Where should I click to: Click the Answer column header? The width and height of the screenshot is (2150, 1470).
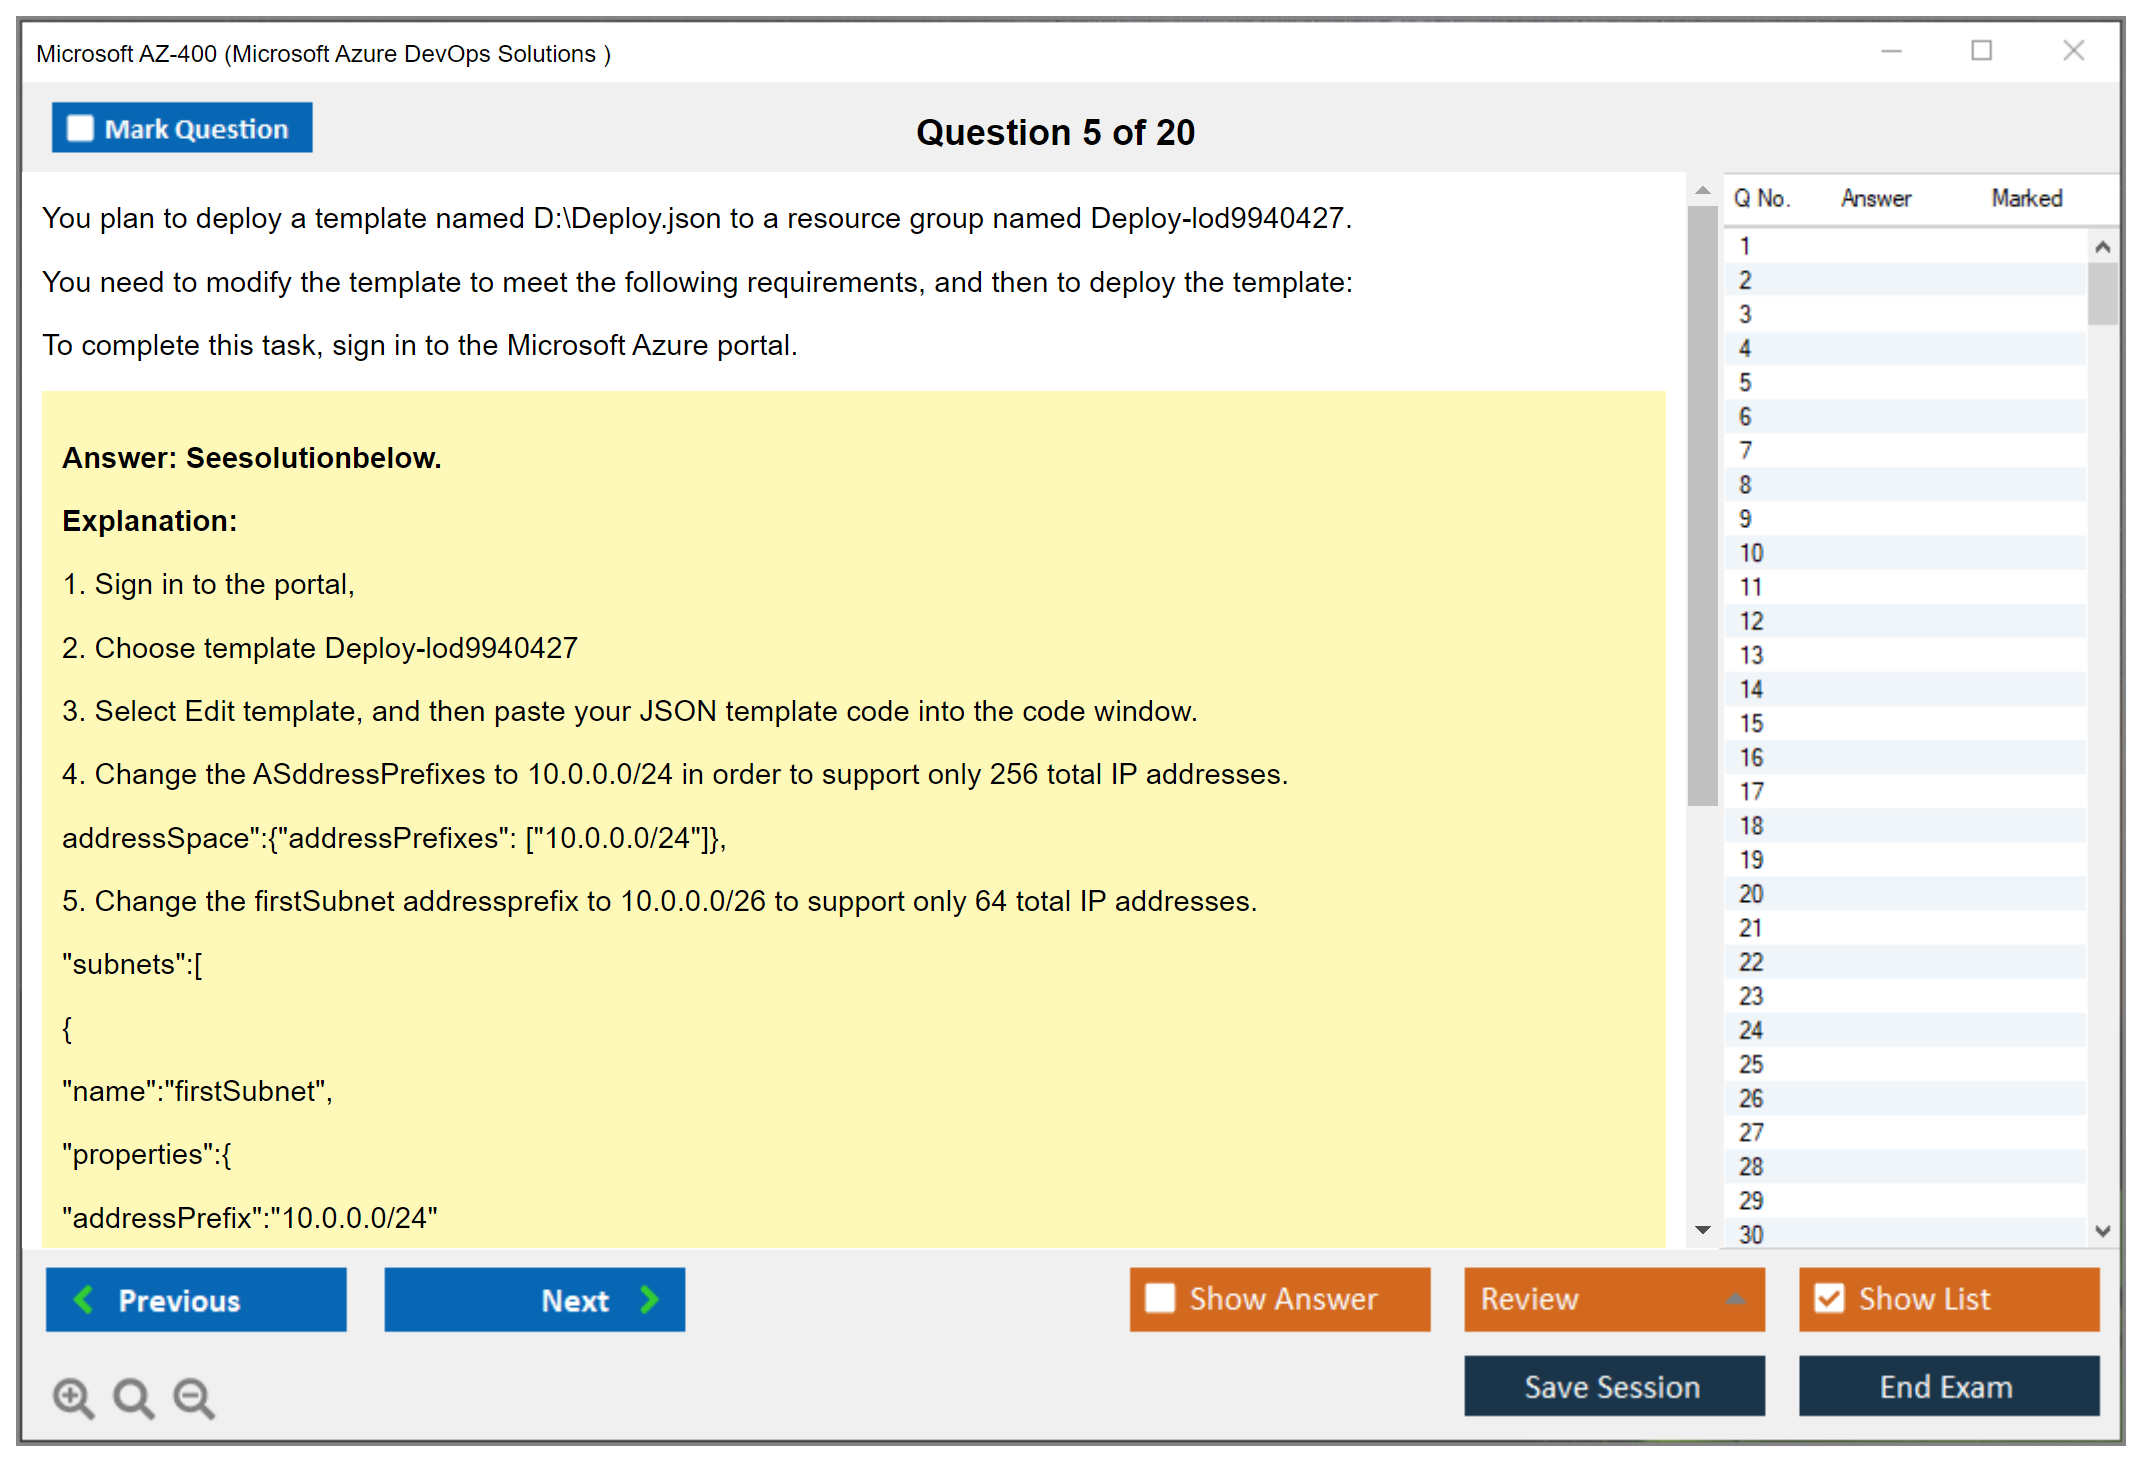1875,198
